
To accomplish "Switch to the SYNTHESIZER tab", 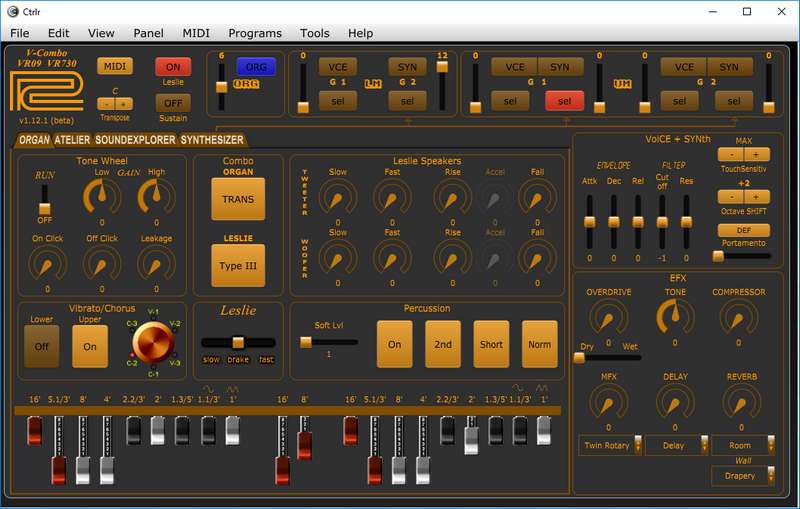I will coord(211,141).
